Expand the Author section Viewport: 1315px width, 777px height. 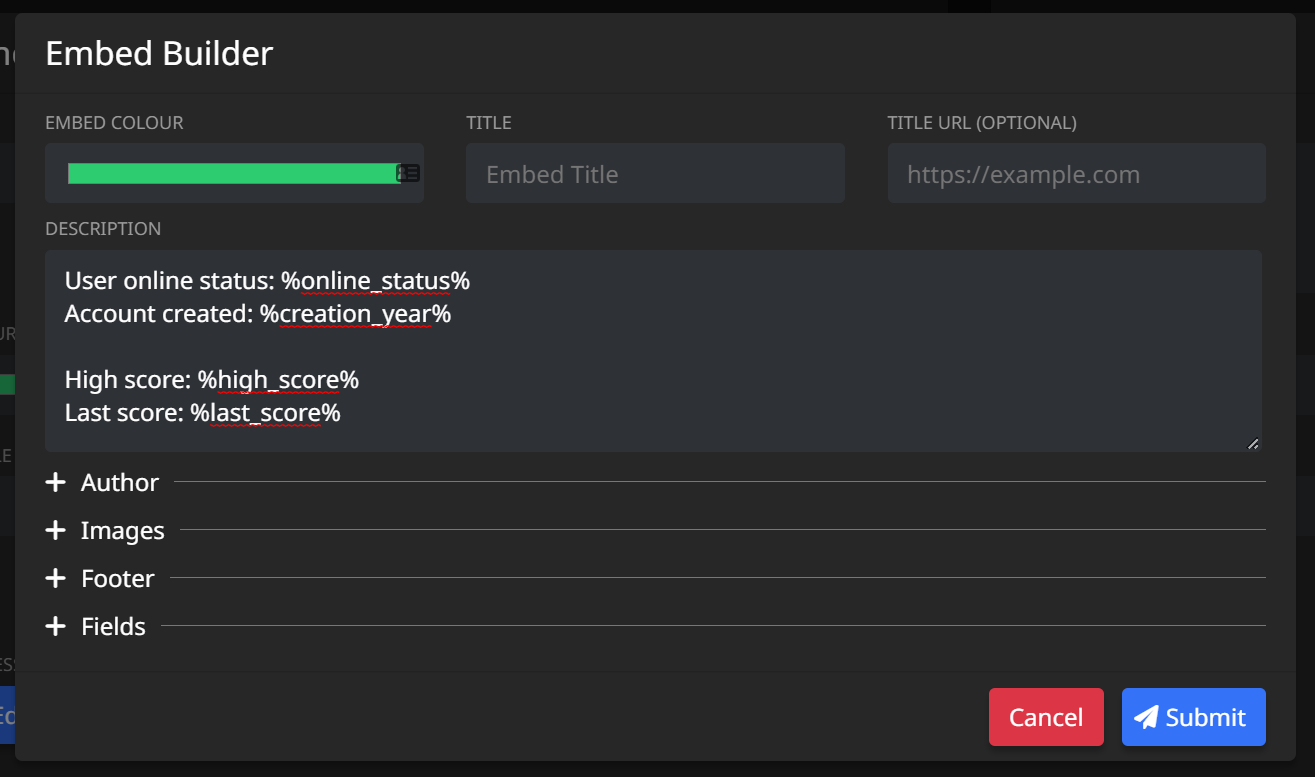[x=119, y=482]
